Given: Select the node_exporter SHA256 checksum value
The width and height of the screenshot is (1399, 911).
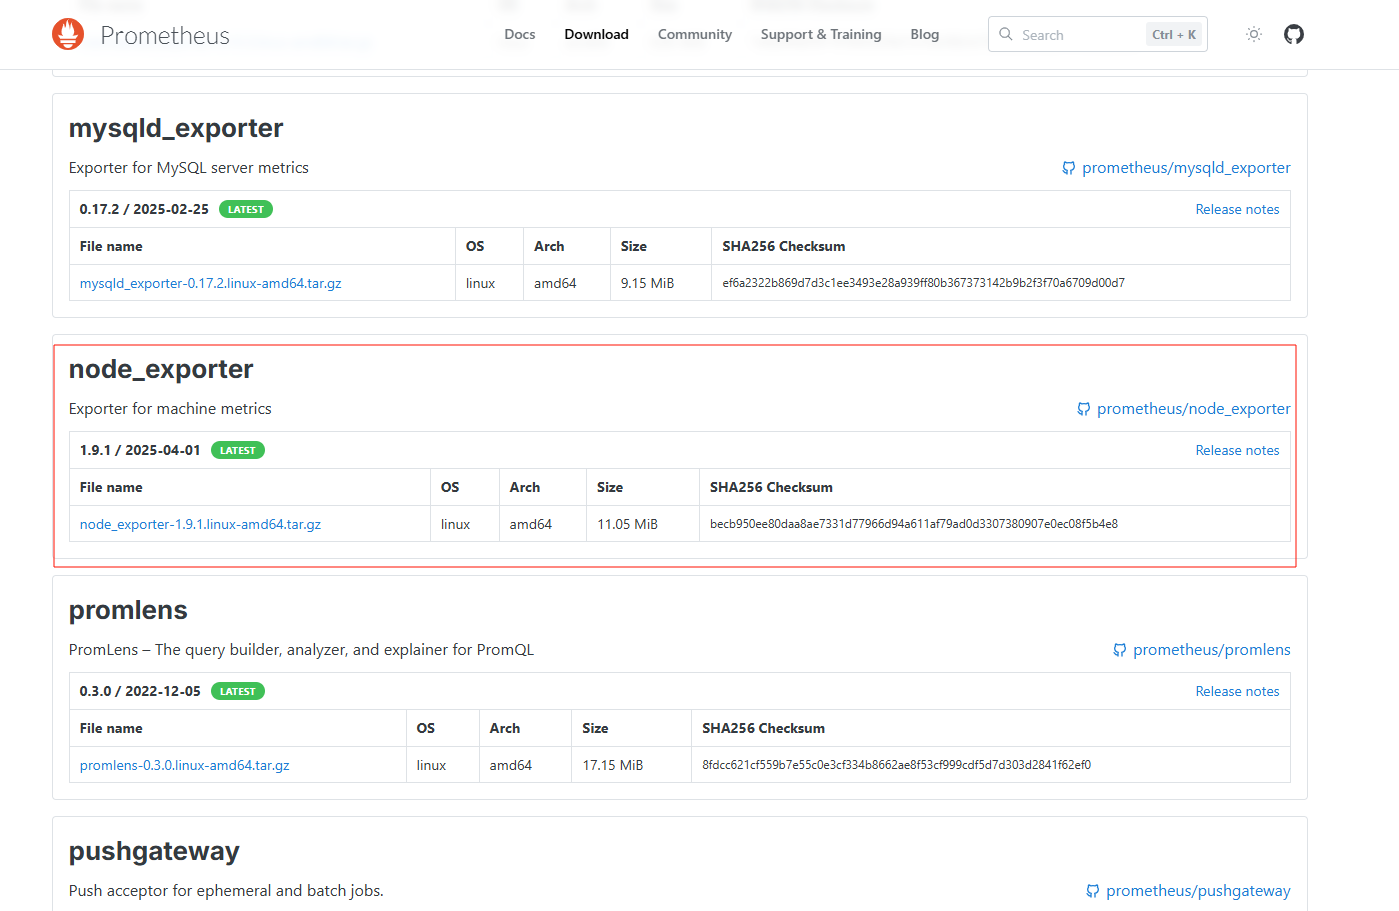Looking at the screenshot, I should (914, 524).
